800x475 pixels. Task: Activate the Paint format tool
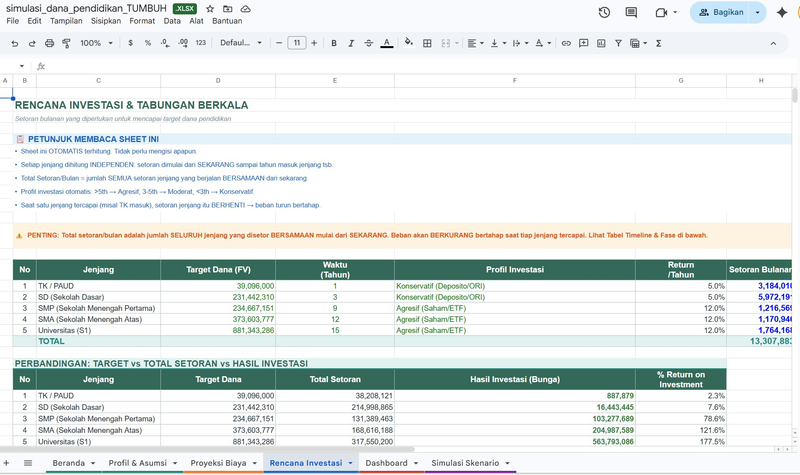(x=66, y=43)
